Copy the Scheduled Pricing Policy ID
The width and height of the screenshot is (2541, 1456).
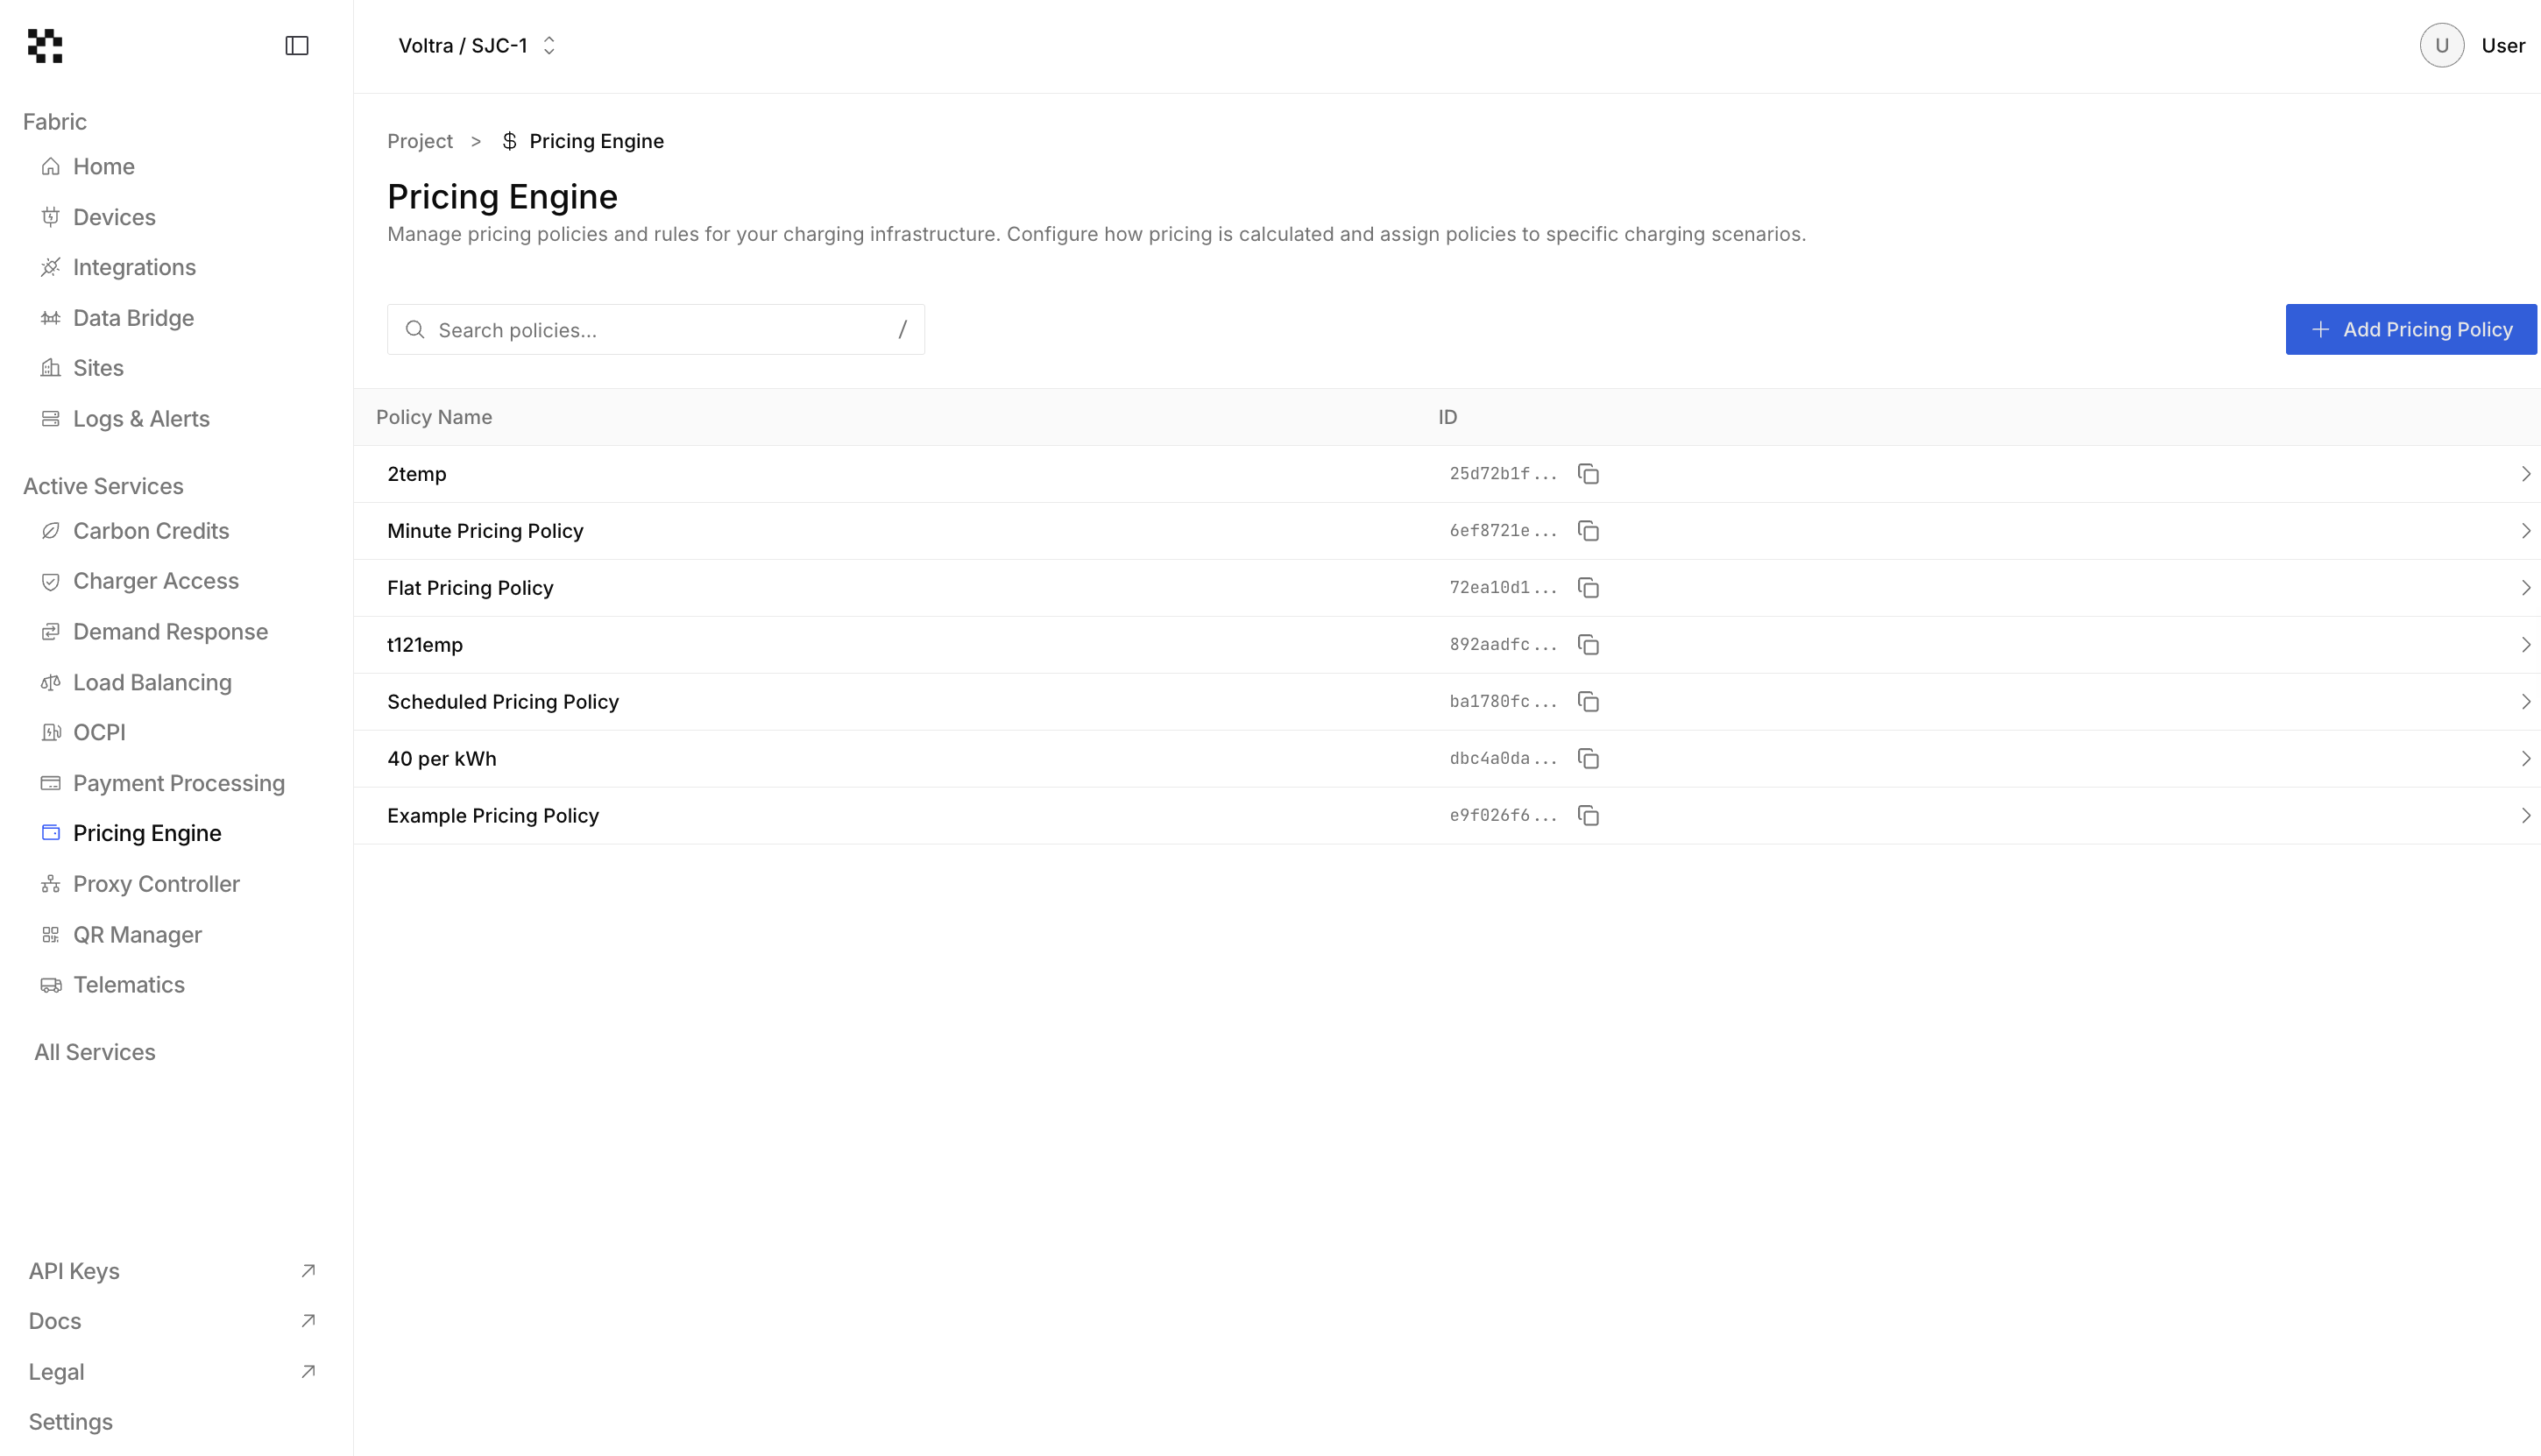coord(1588,702)
